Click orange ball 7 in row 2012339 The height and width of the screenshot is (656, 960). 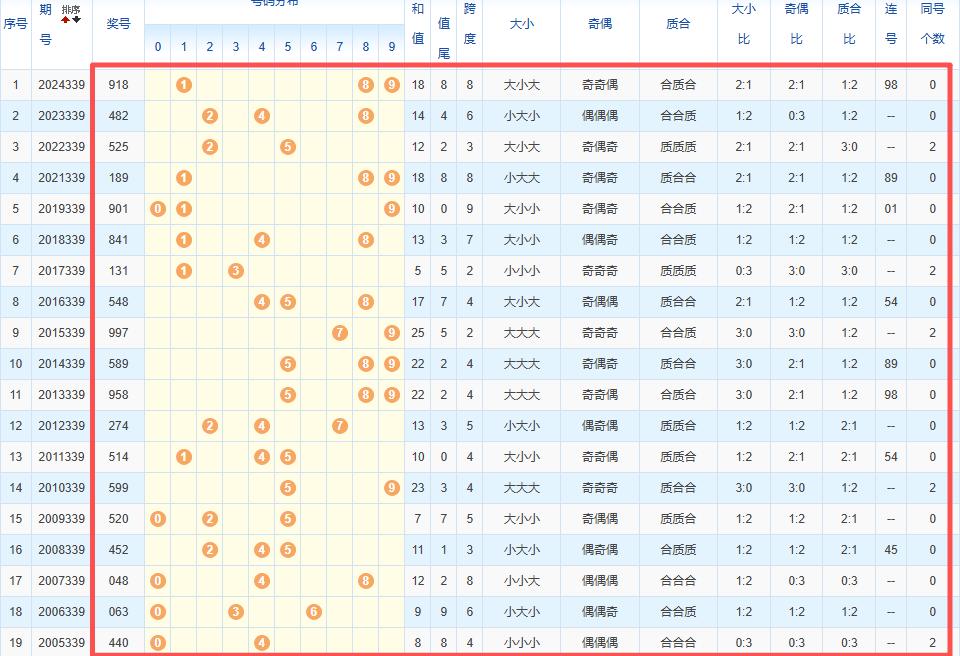340,426
